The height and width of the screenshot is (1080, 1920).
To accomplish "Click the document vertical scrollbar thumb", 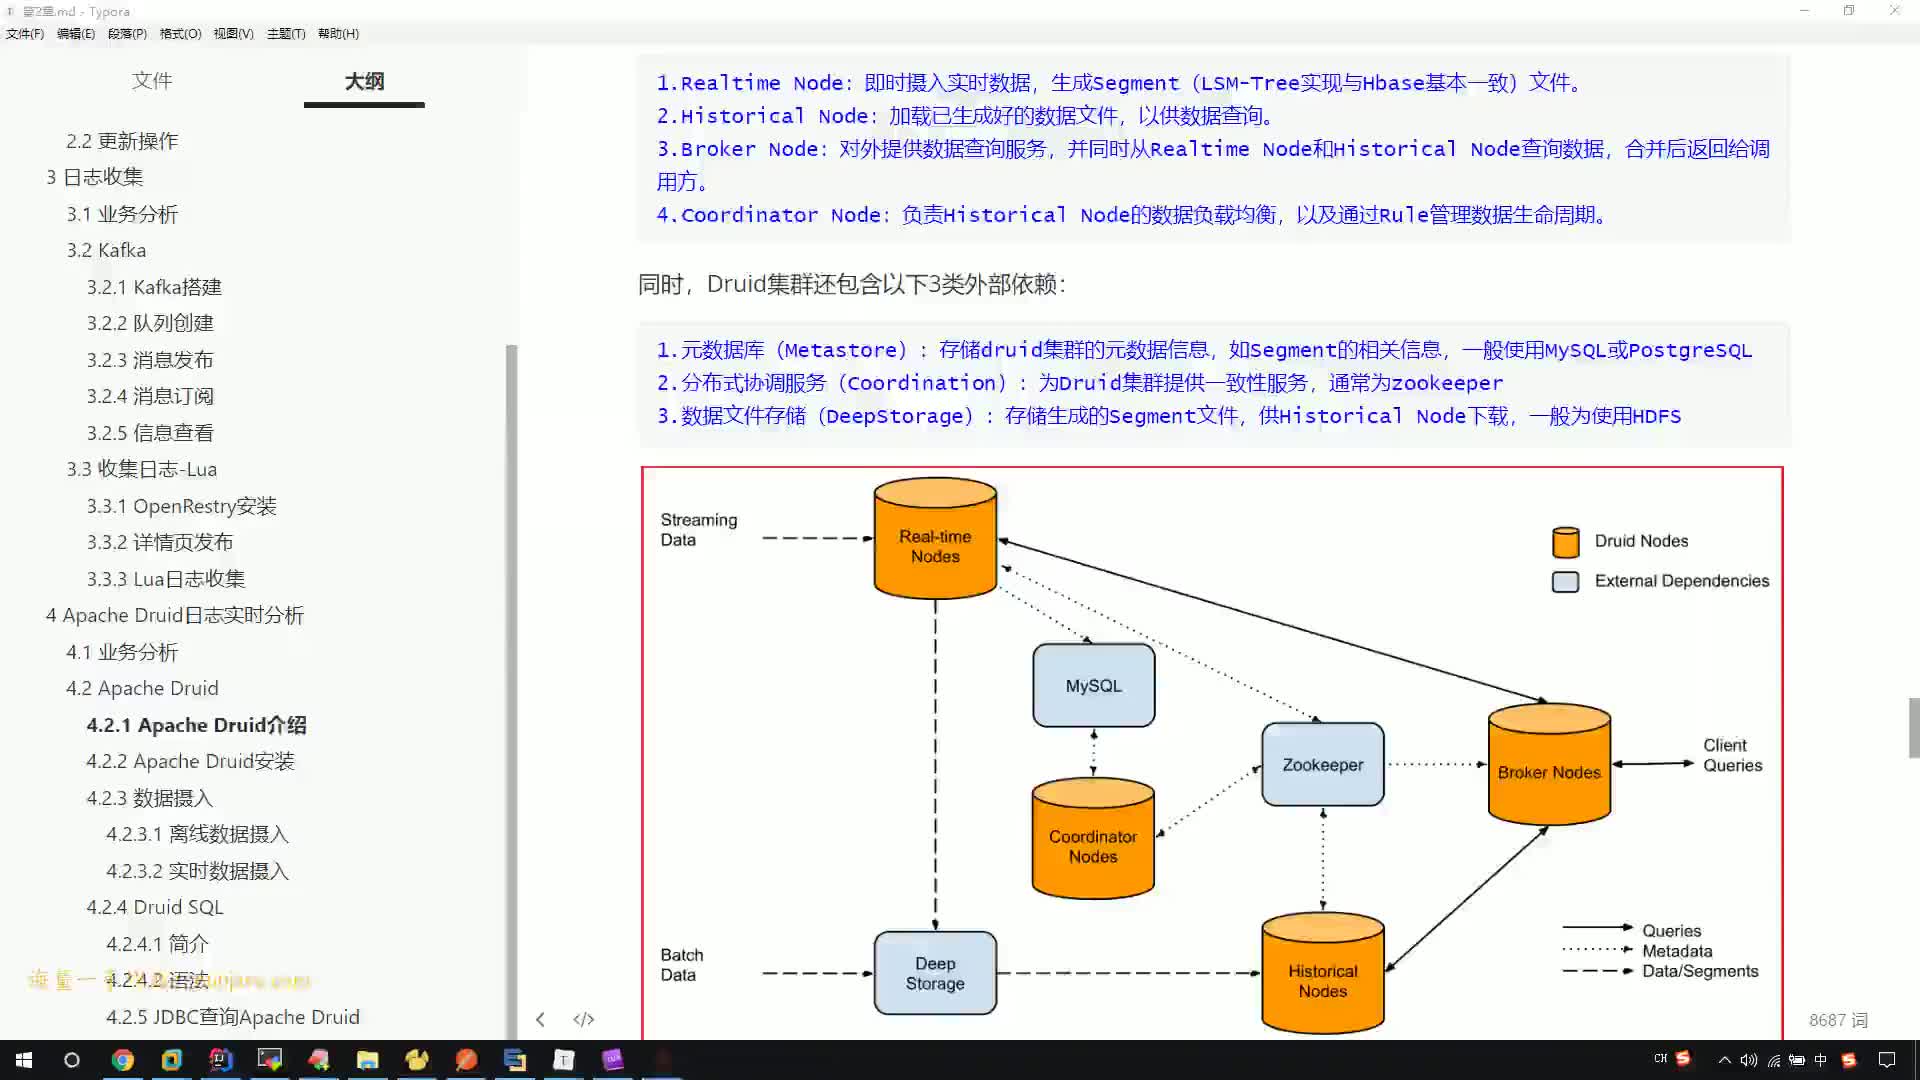I will (x=1914, y=728).
